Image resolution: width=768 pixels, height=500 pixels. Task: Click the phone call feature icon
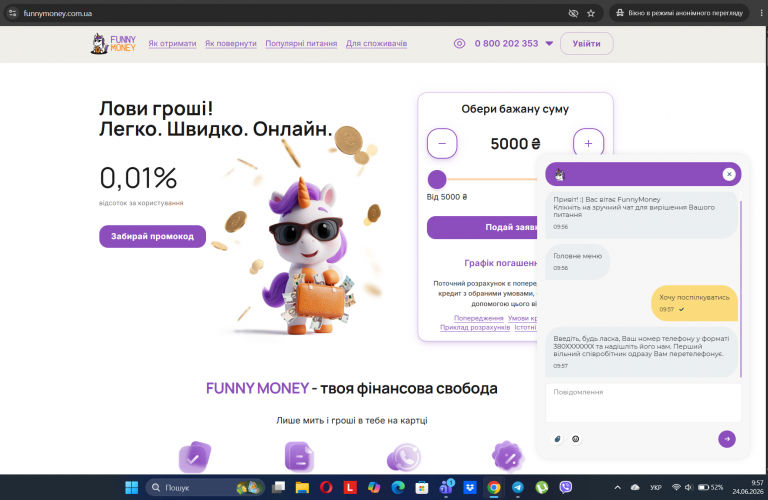coord(404,457)
